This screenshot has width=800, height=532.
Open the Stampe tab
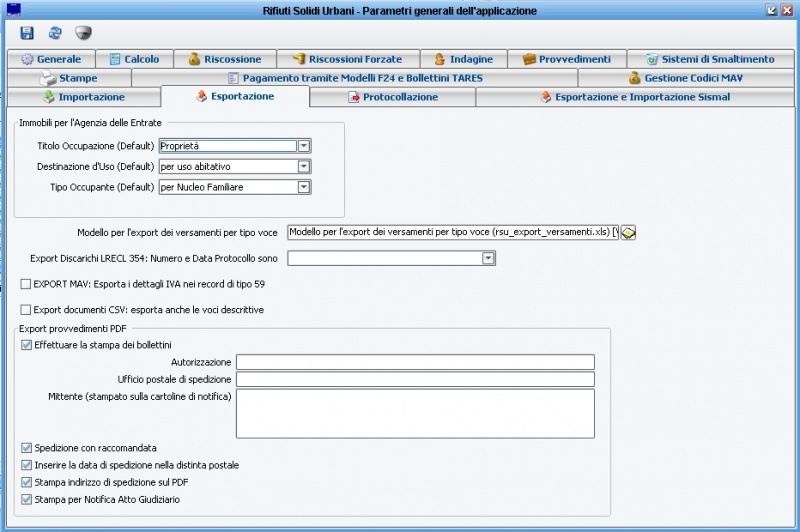coord(69,78)
